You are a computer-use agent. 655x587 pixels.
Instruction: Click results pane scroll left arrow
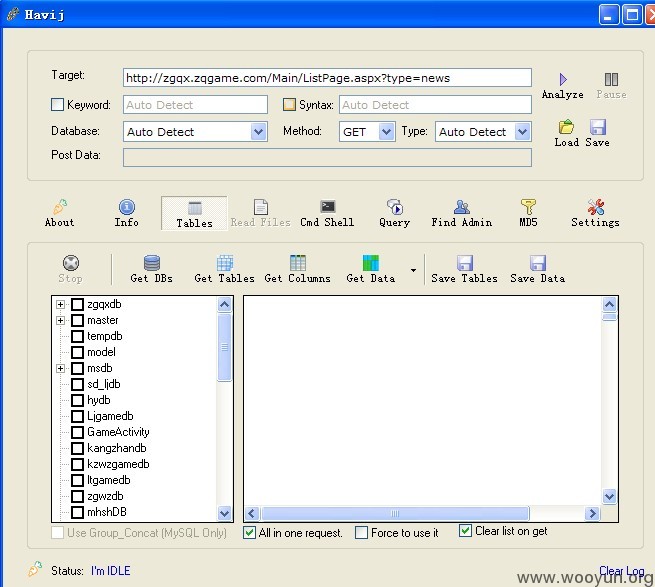pyautogui.click(x=252, y=513)
